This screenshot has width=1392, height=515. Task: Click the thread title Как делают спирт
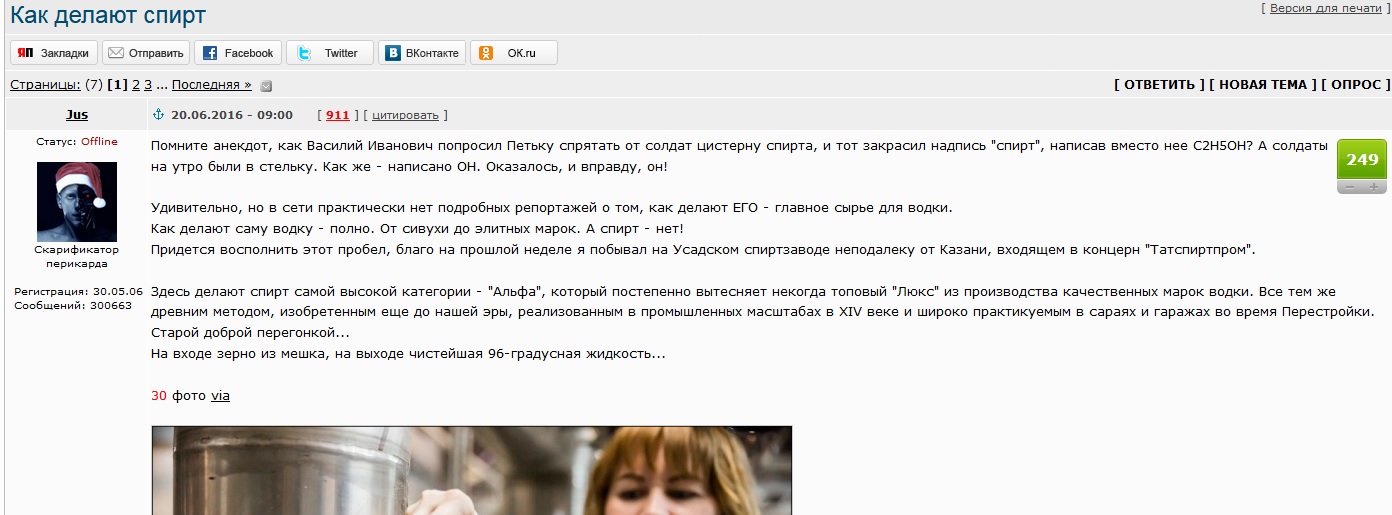click(108, 15)
